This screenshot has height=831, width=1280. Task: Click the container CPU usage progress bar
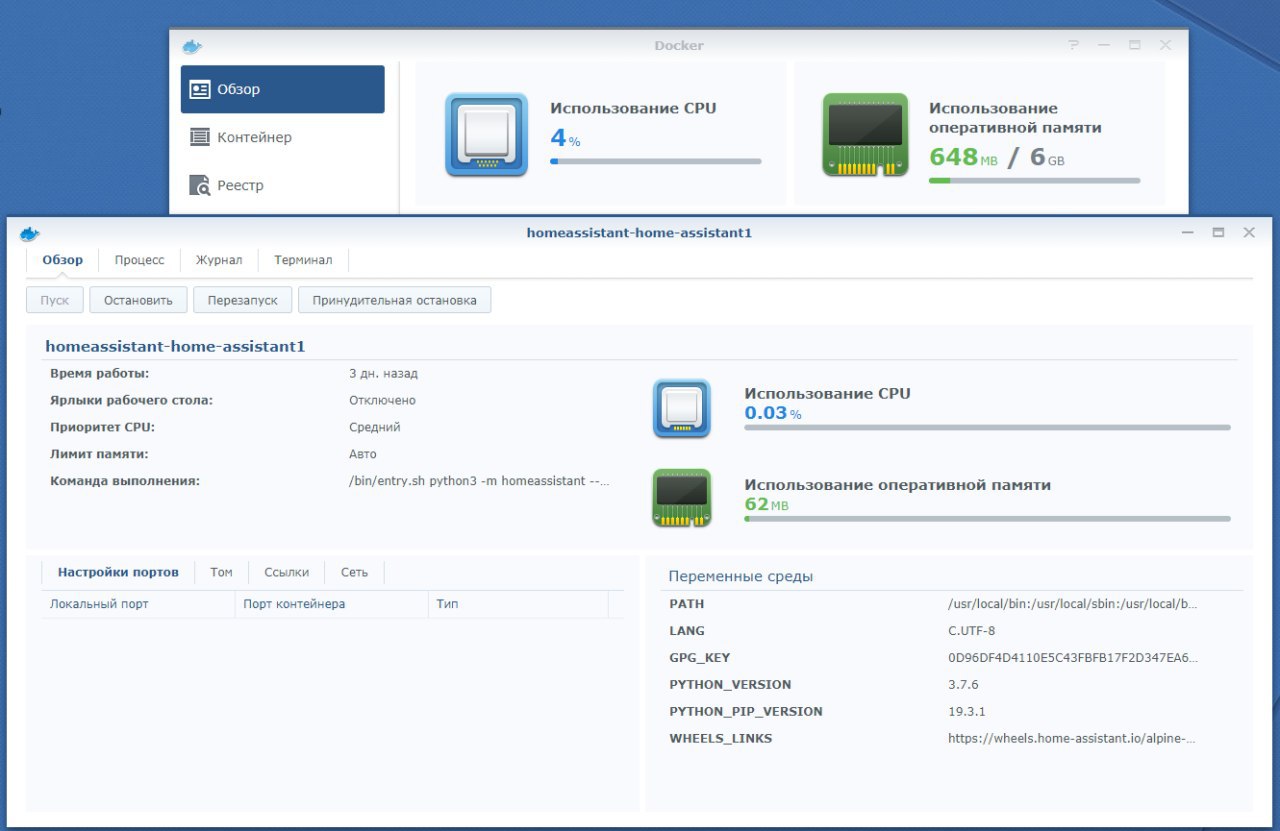987,428
